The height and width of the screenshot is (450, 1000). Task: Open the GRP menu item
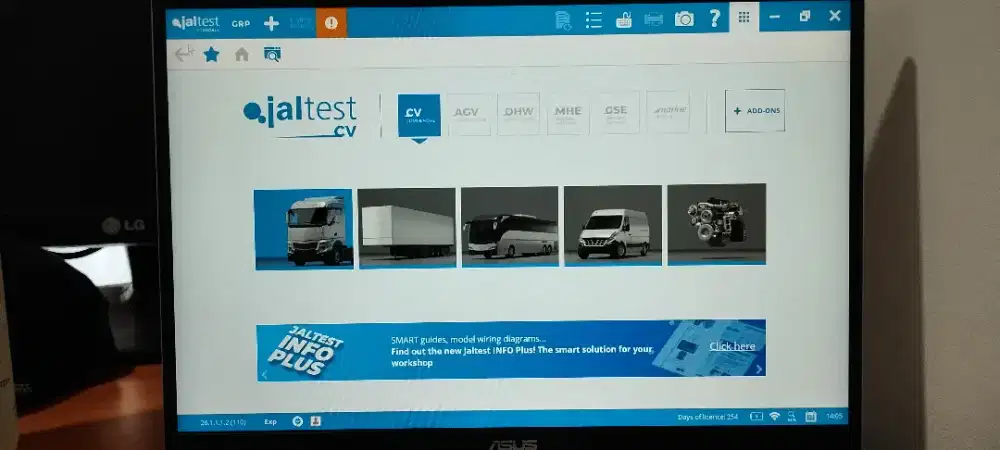[x=240, y=24]
